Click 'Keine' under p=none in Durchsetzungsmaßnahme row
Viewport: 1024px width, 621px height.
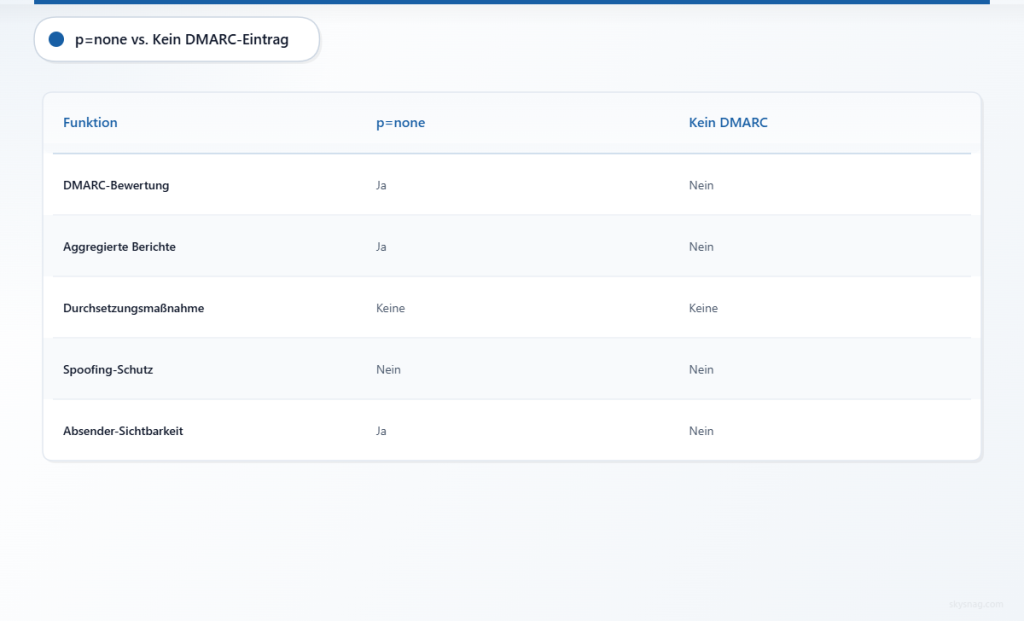pyautogui.click(x=391, y=308)
